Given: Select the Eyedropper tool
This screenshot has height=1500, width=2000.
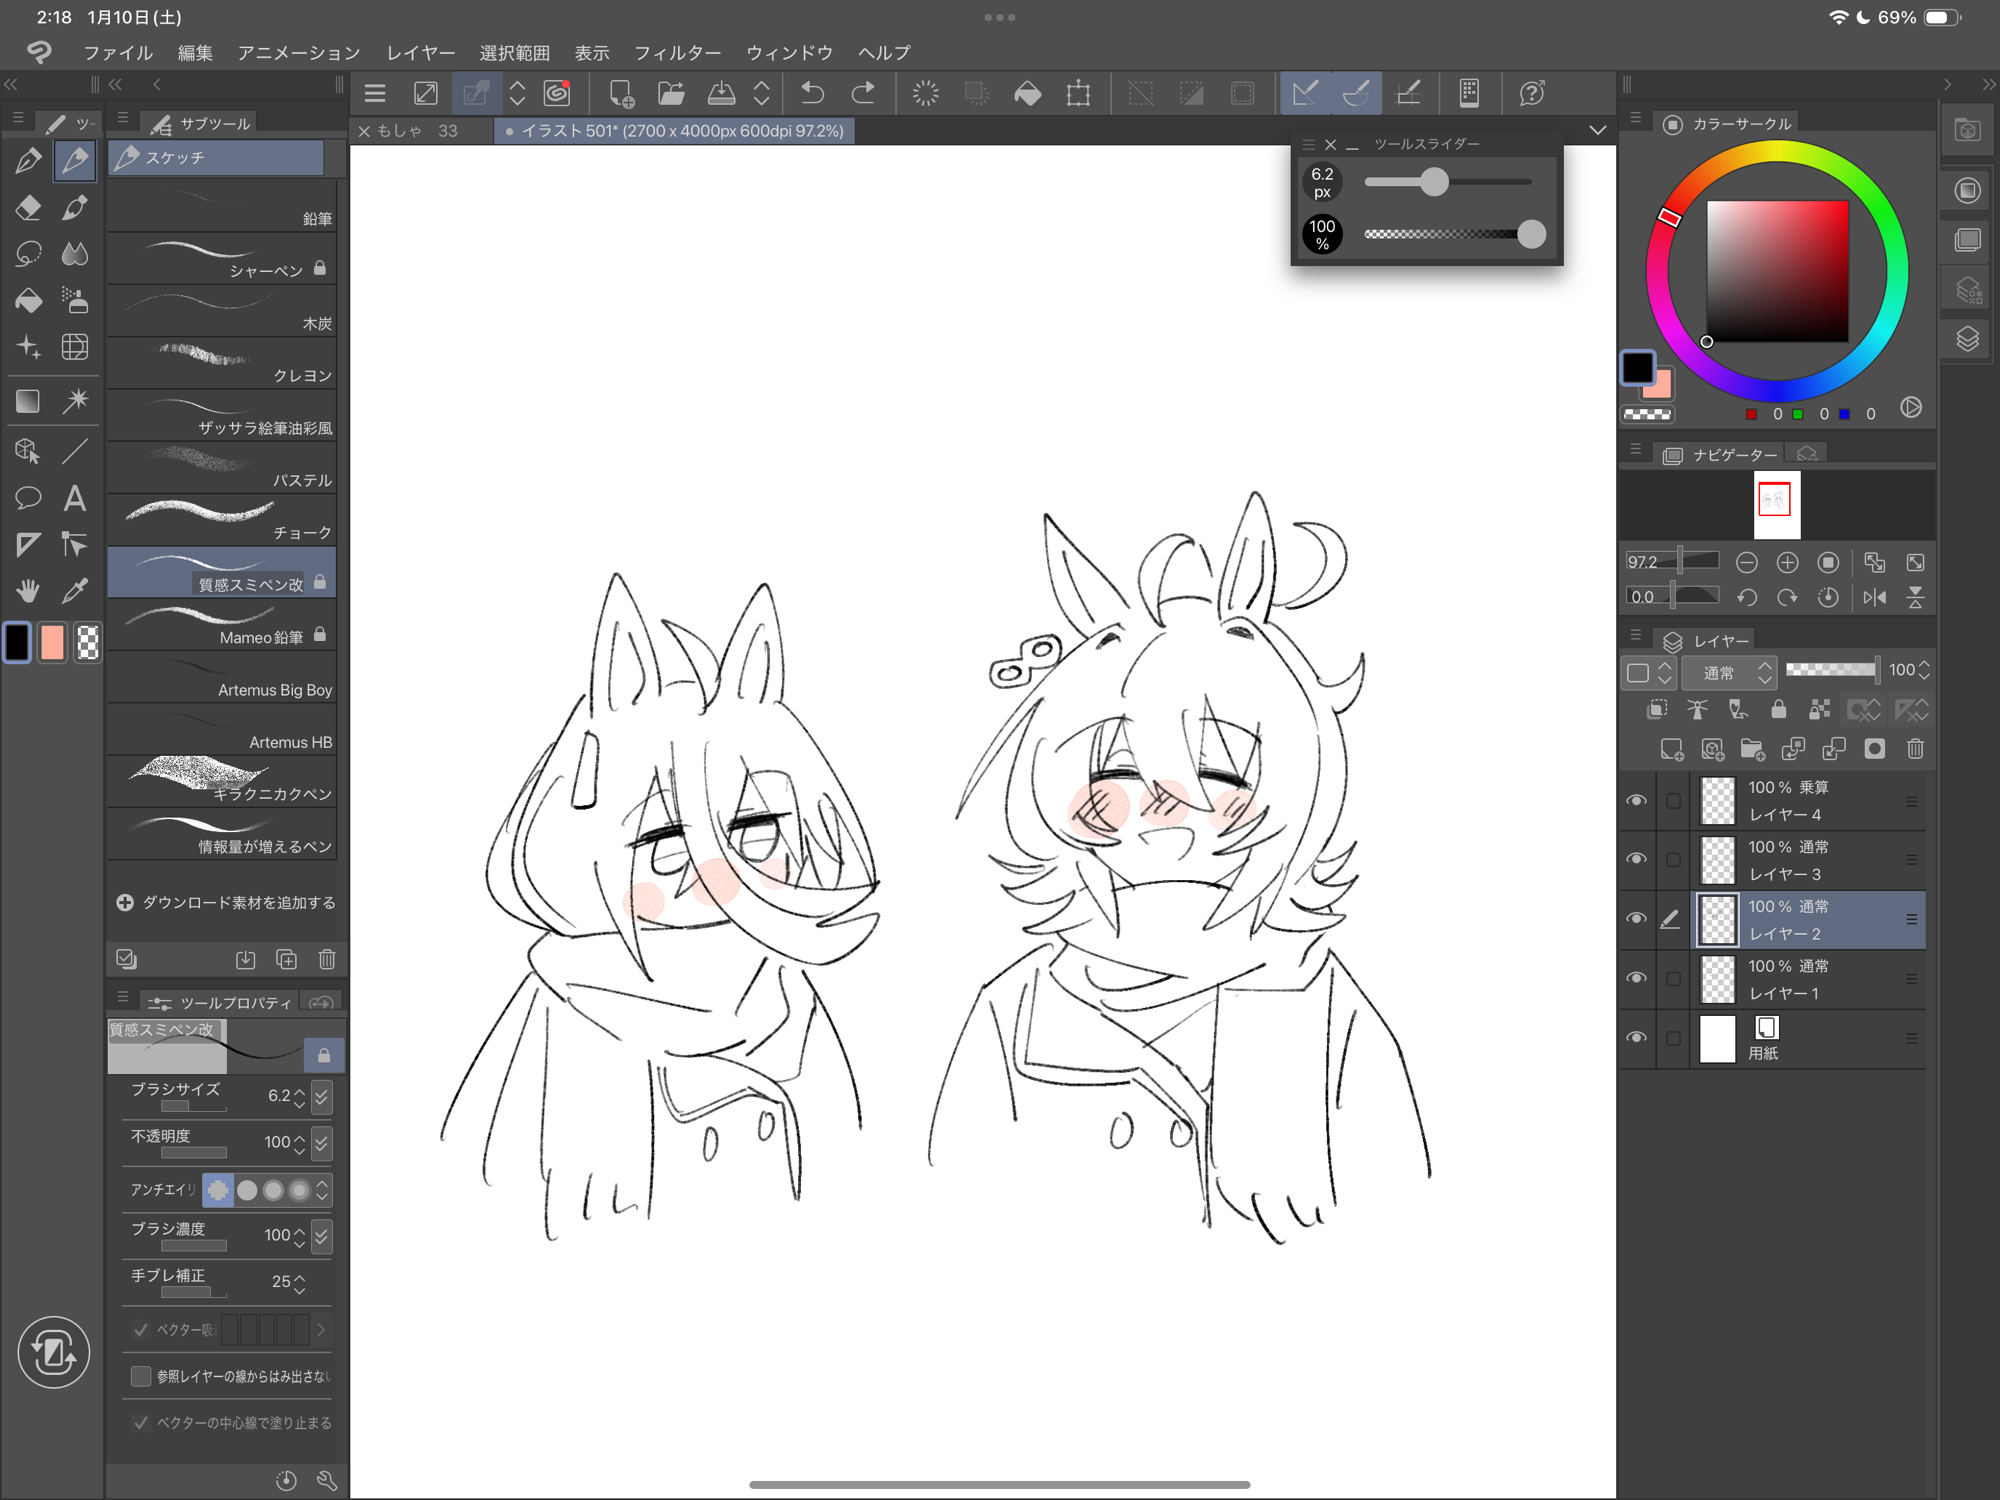Looking at the screenshot, I should coord(74,590).
